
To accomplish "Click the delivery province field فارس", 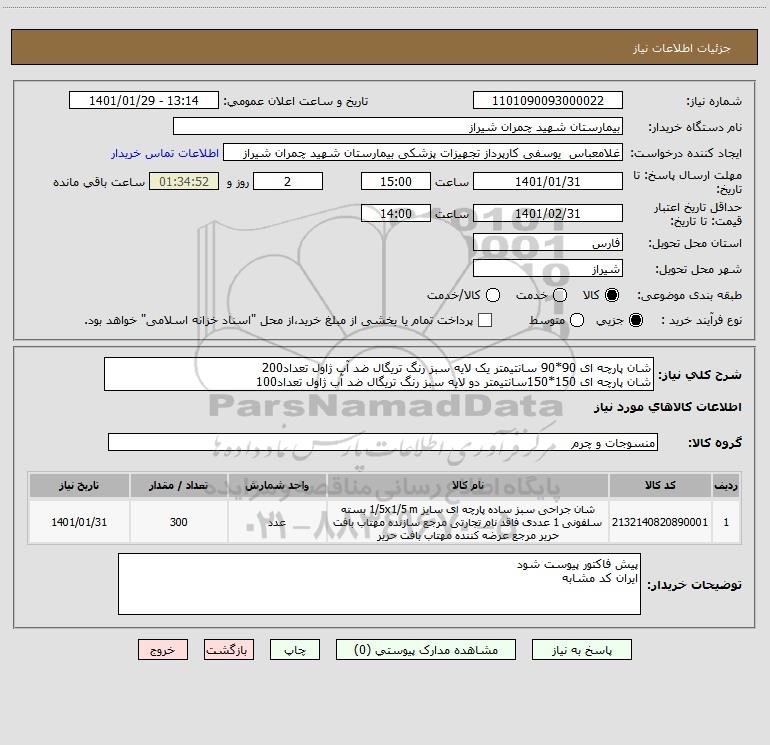I will point(548,242).
